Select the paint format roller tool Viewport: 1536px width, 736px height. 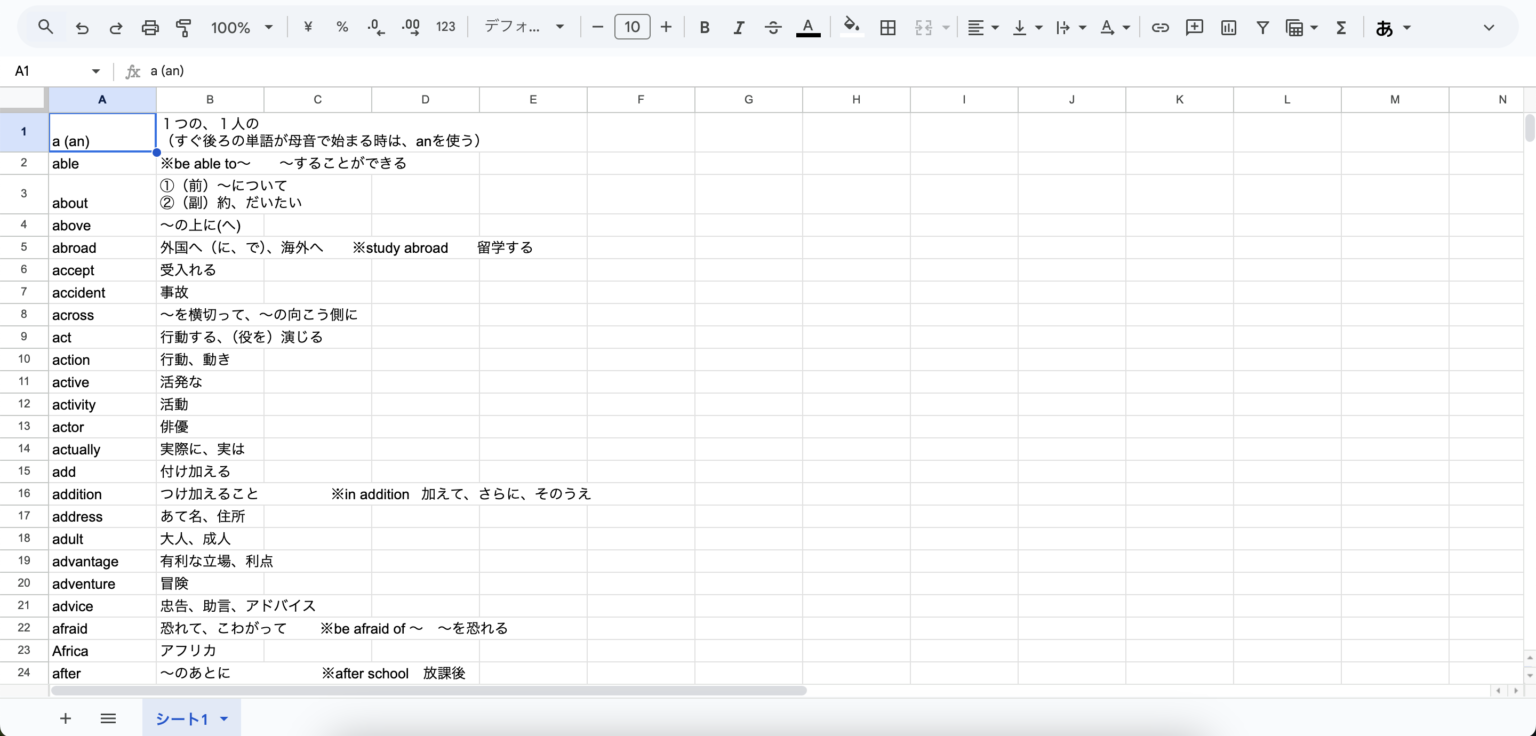(184, 28)
